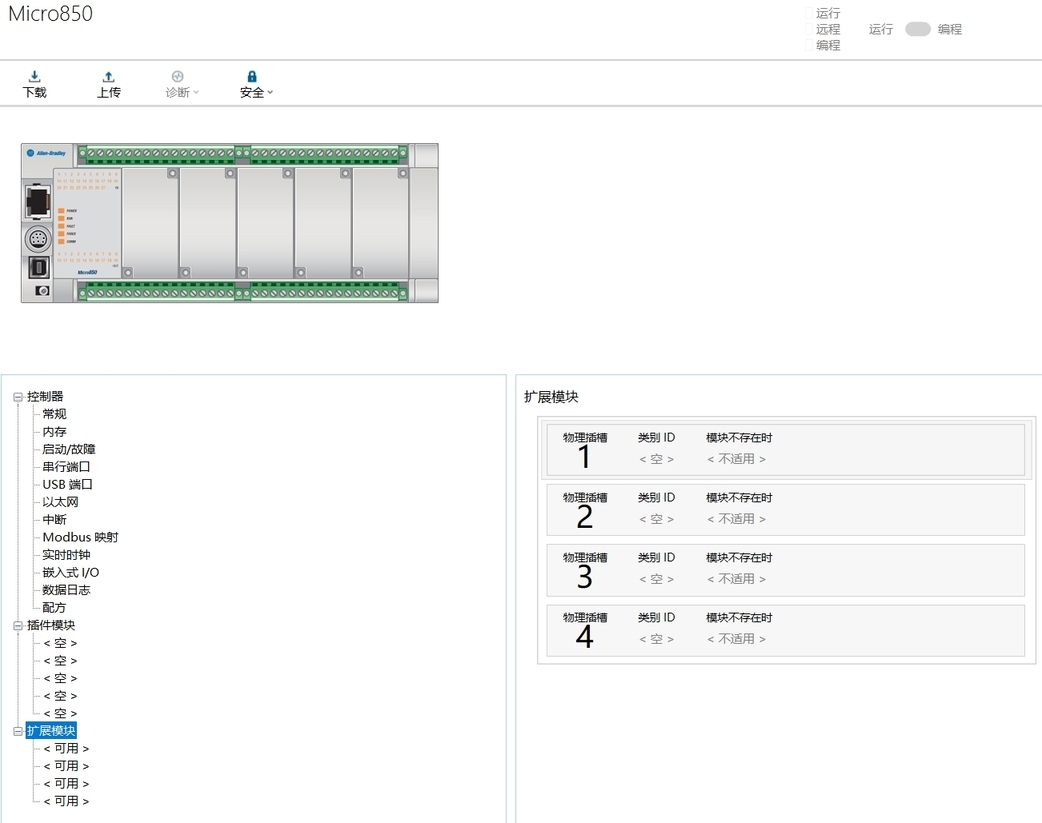
Task: Click the top green terminal block strip
Action: 243,154
